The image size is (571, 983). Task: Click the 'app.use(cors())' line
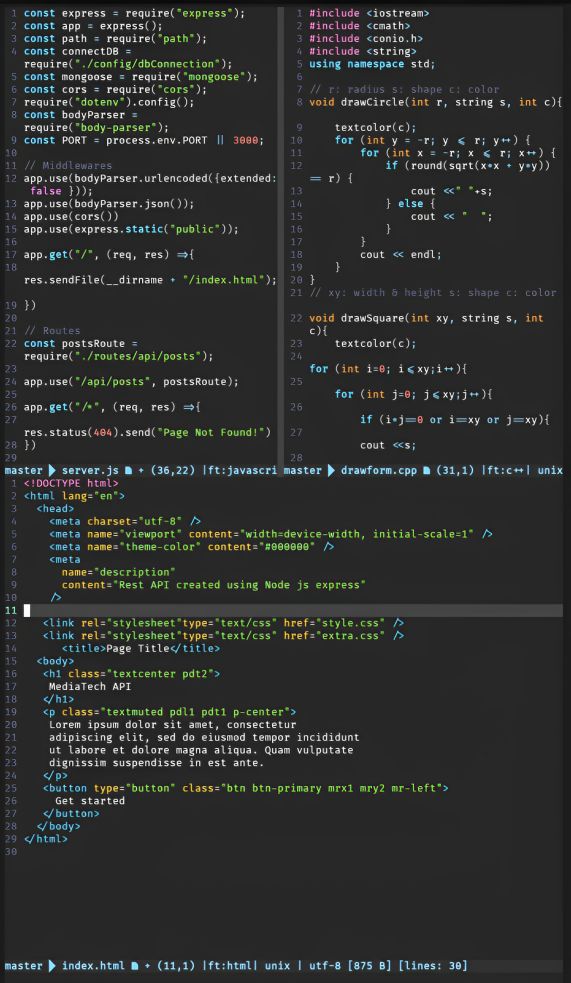pyautogui.click(x=71, y=216)
